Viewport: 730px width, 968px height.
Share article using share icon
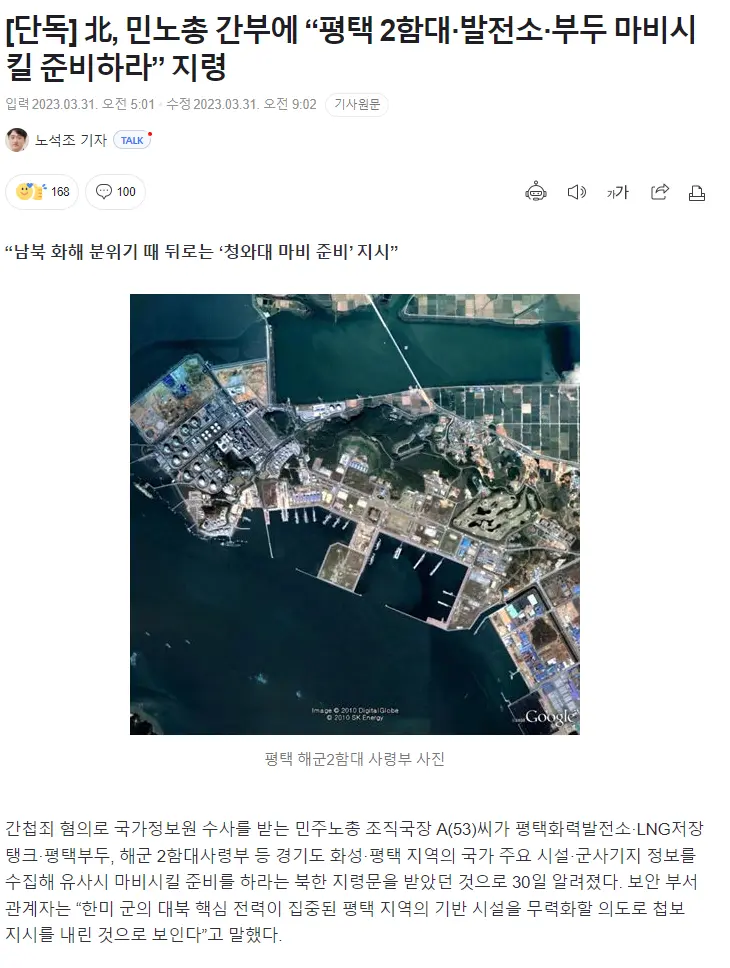click(x=660, y=192)
